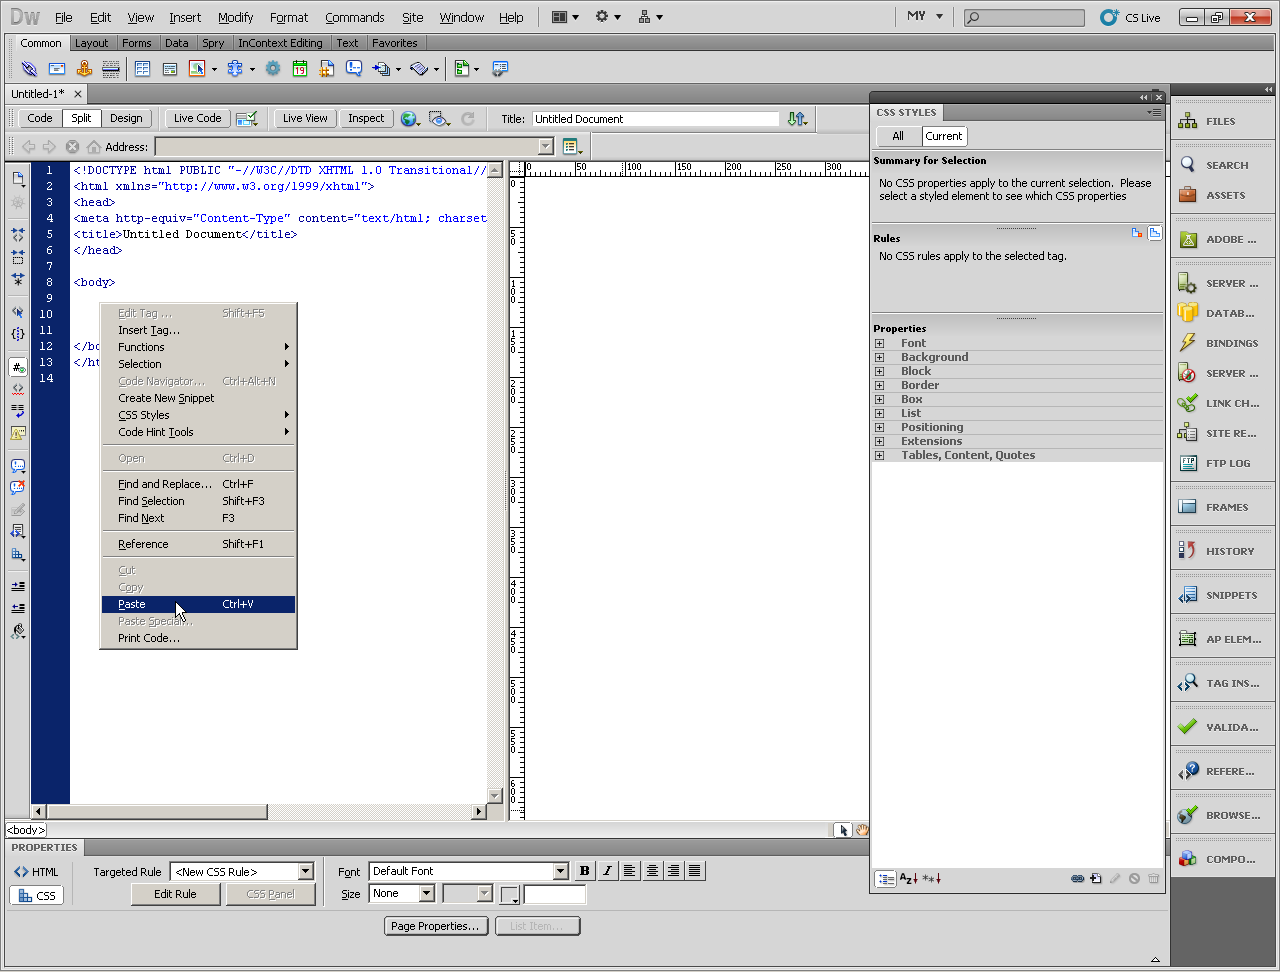1280x972 pixels.
Task: Open the Targeted Rule dropdown
Action: point(306,872)
